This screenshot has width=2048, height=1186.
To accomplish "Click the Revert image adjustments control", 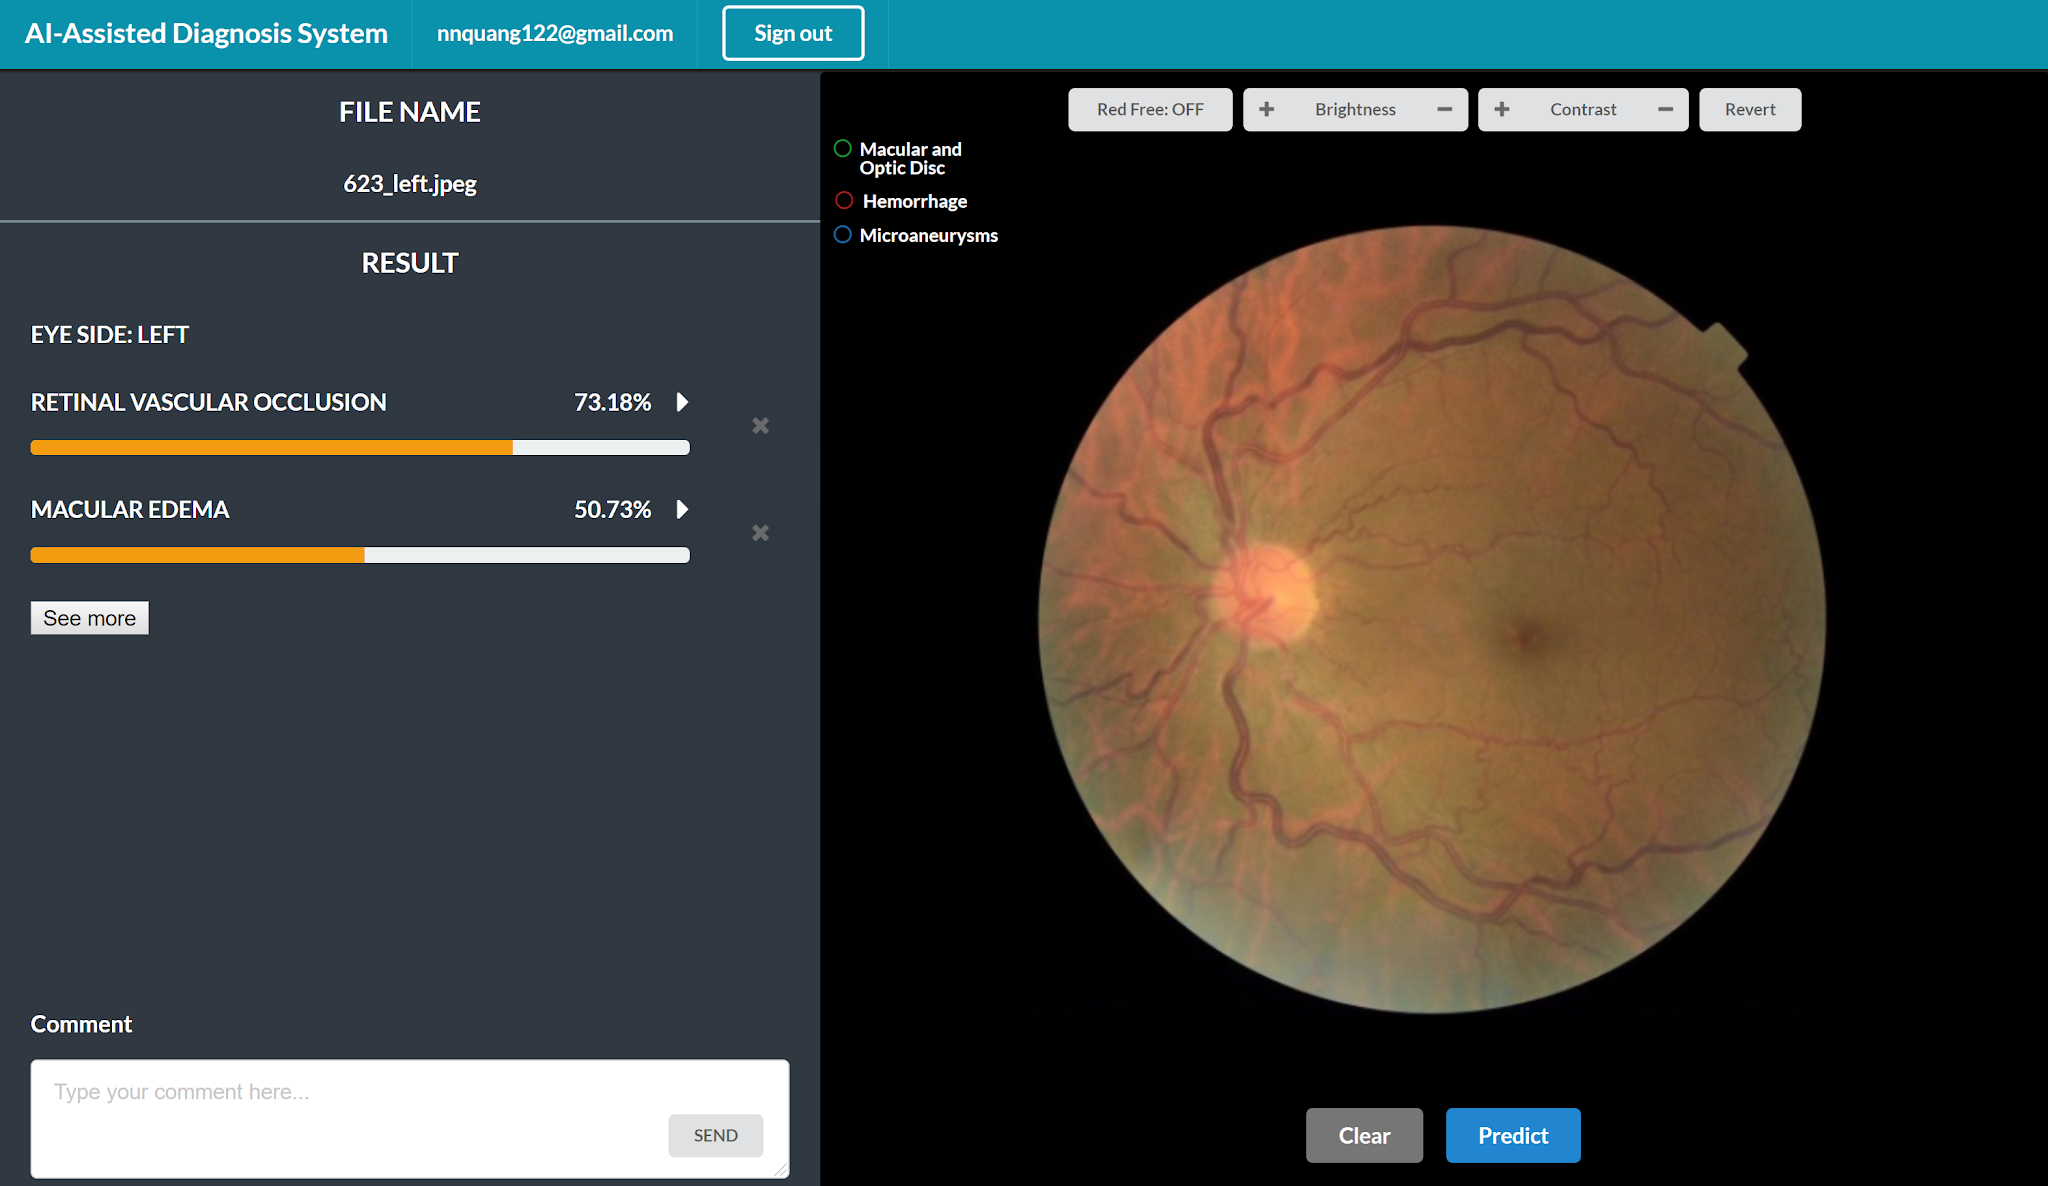I will coord(1749,109).
